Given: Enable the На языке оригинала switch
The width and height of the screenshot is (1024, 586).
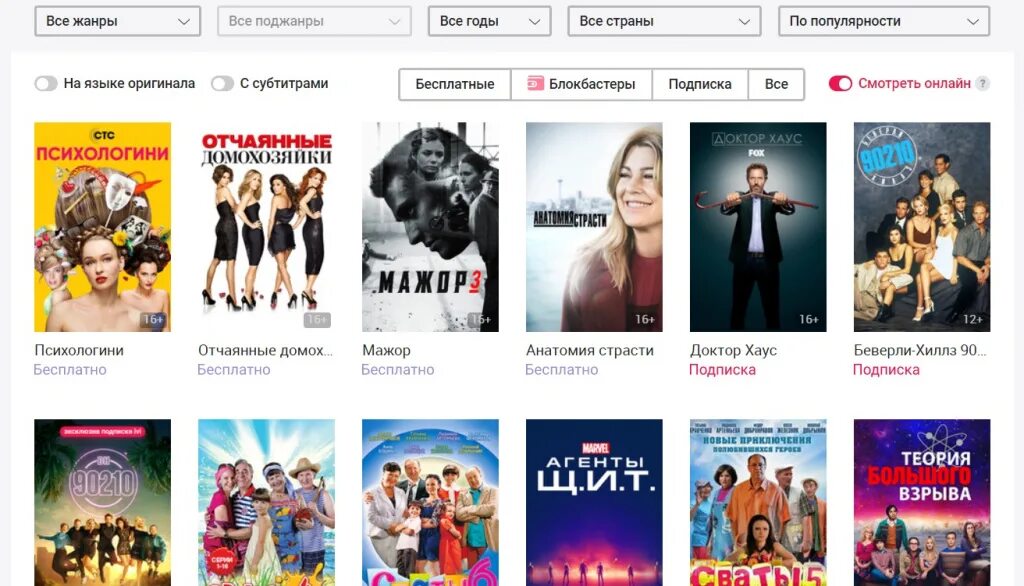Looking at the screenshot, I should [x=46, y=84].
